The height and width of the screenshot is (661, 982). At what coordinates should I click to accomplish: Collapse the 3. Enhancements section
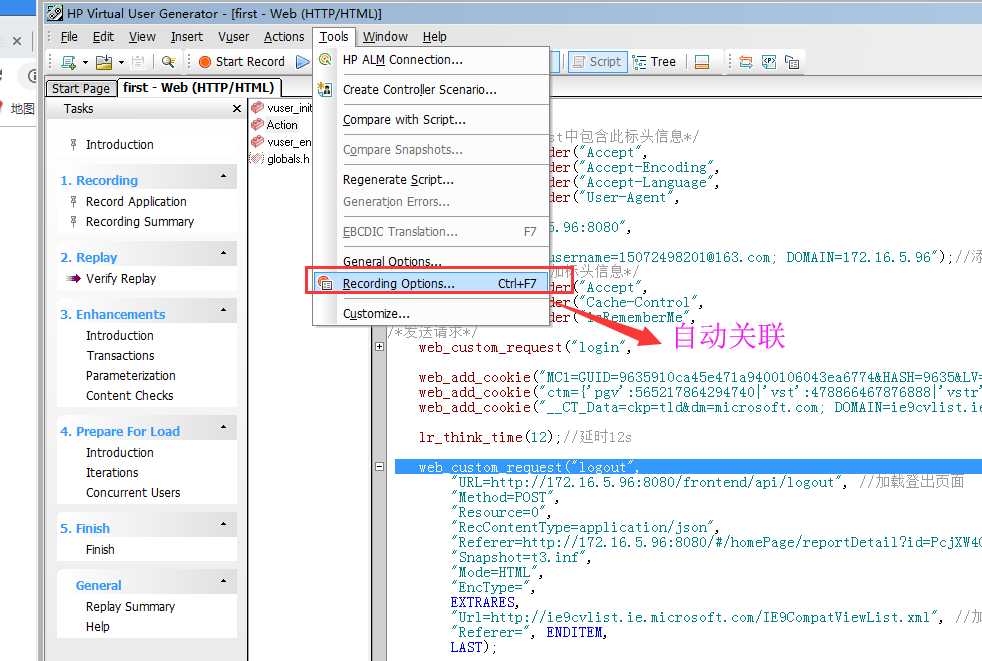pos(224,310)
